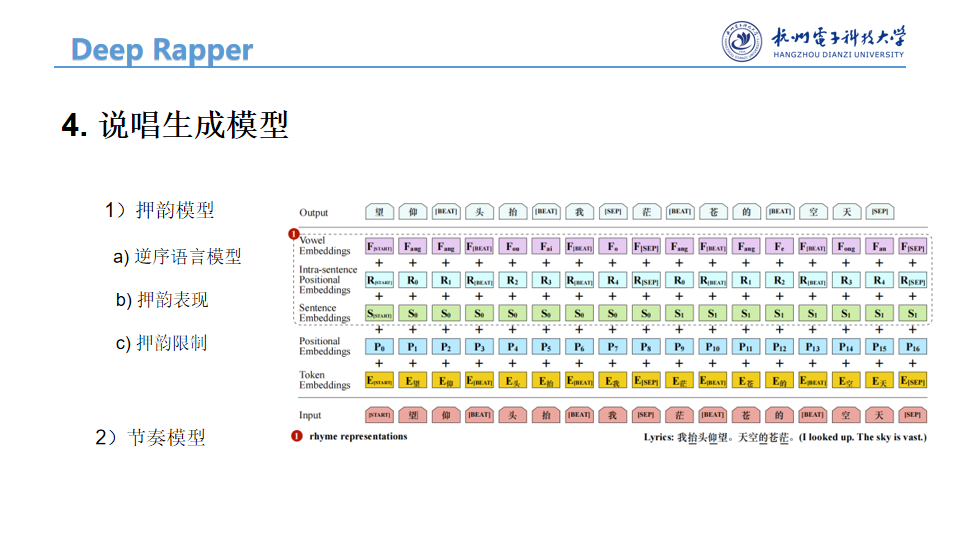This screenshot has height=540, width=960.
Task: Click the F[START] vowel embedding cell
Action: point(380,247)
